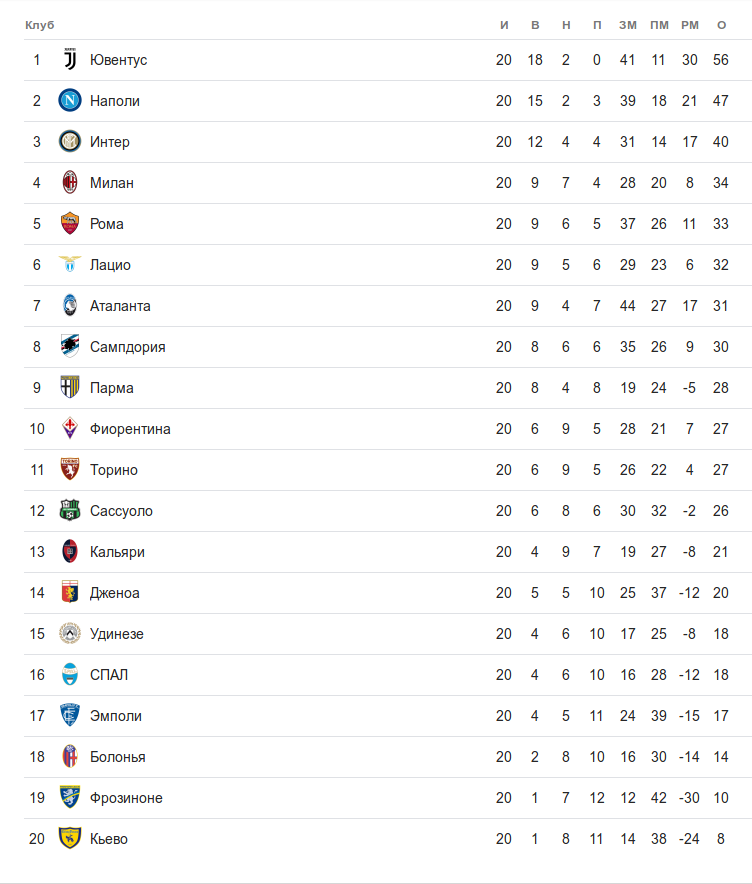This screenshot has width=752, height=884.
Task: Open the Фрозиноне team page
Action: (x=126, y=798)
